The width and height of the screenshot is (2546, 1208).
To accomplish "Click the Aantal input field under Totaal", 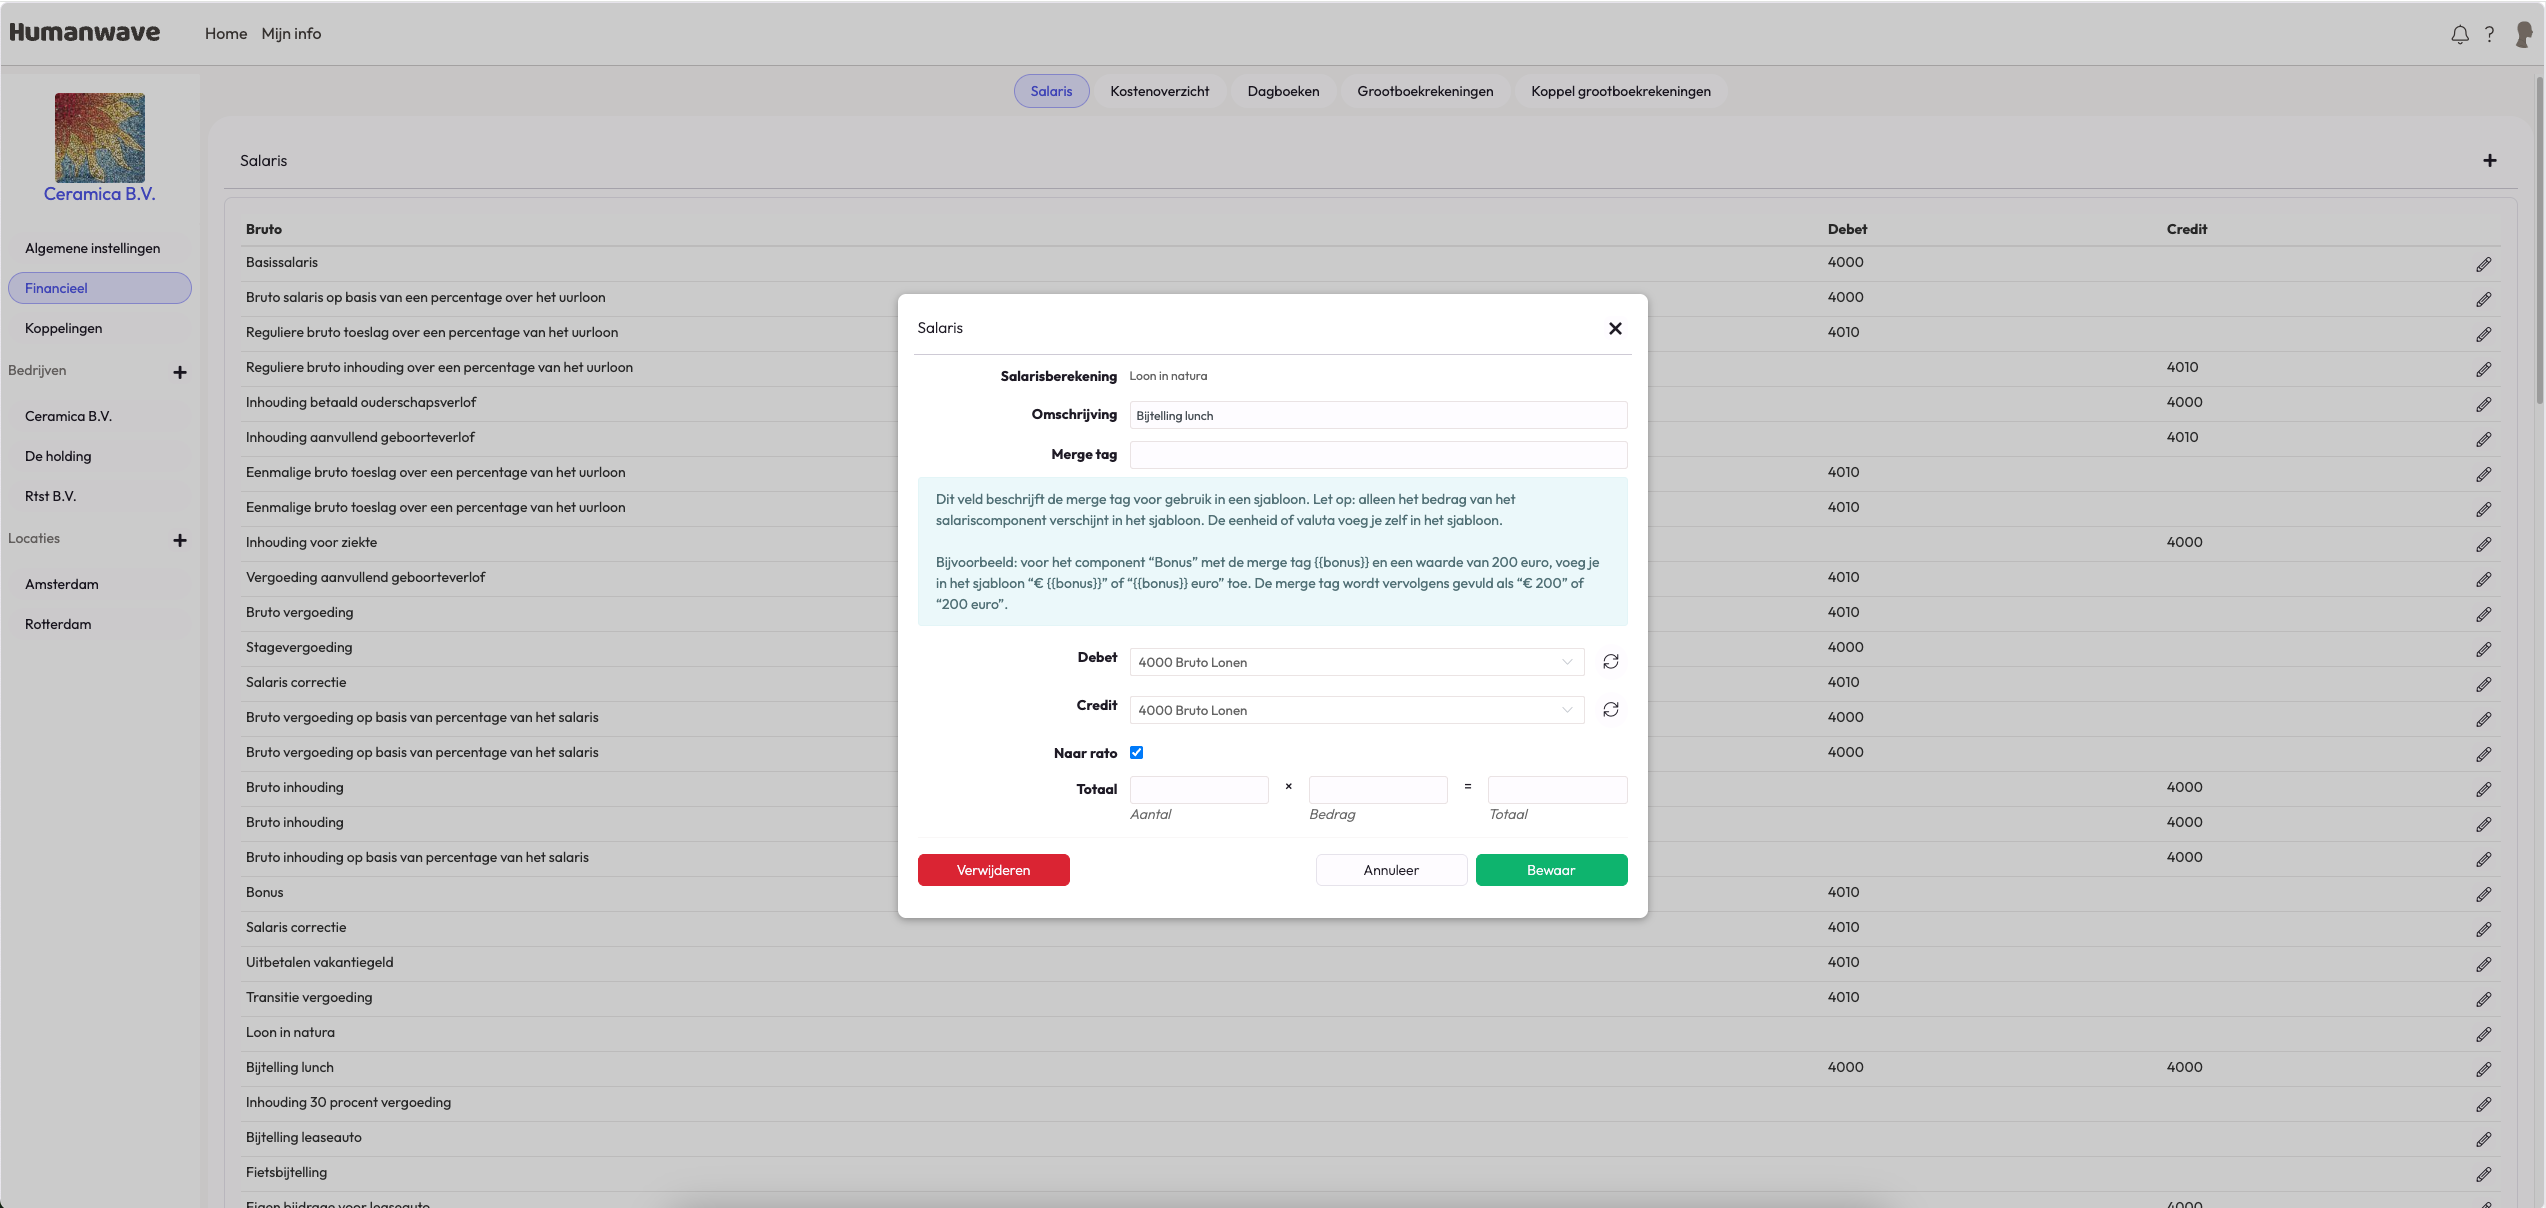I will point(1198,790).
